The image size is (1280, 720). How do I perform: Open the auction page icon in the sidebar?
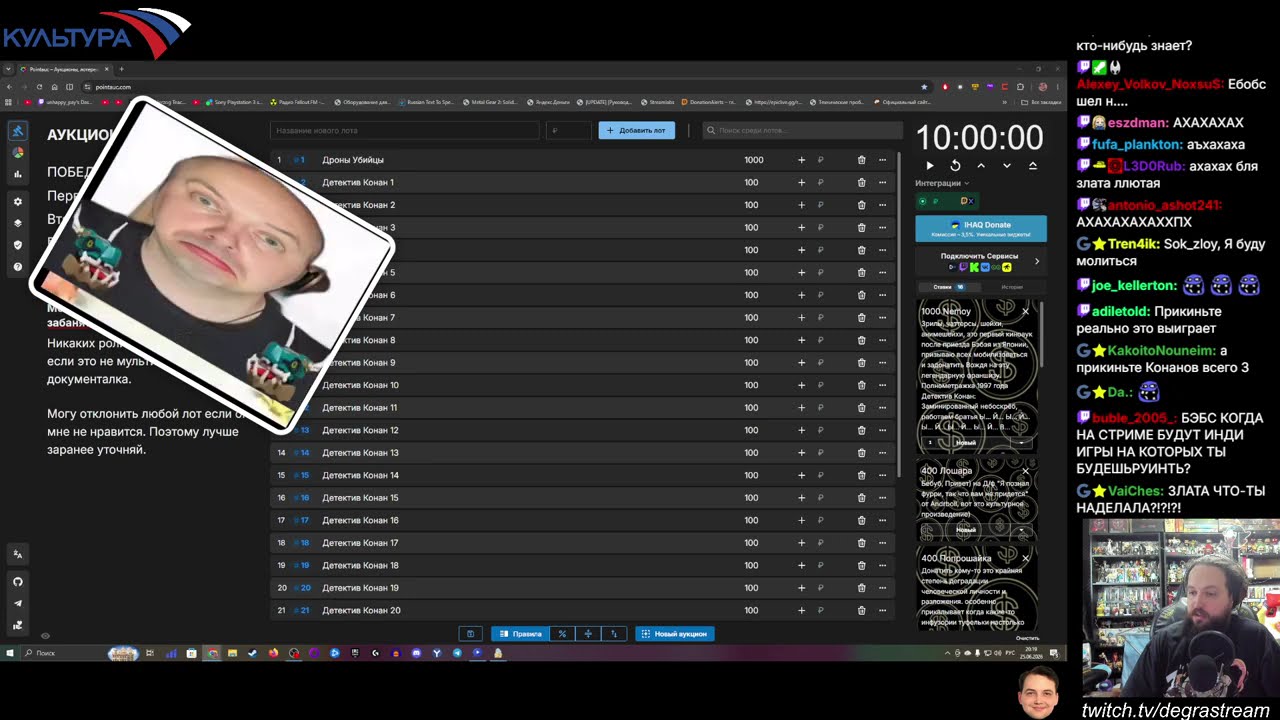click(x=17, y=131)
